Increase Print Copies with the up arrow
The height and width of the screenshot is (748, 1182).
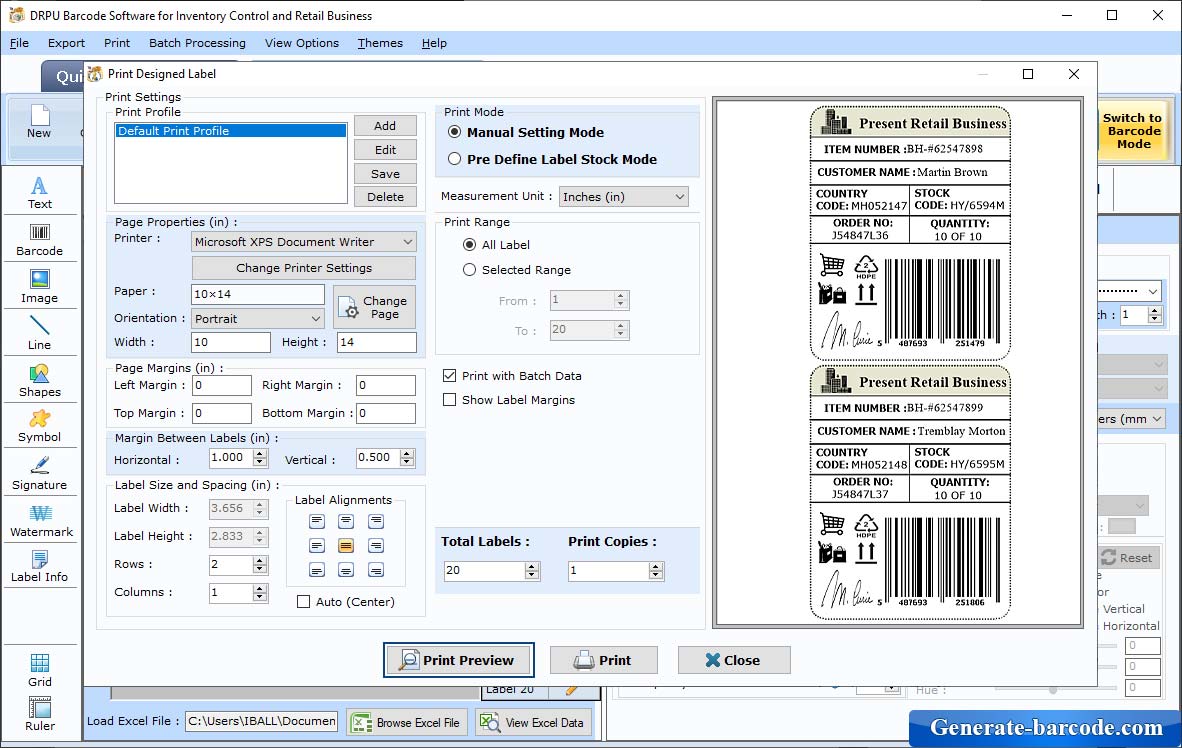(657, 566)
